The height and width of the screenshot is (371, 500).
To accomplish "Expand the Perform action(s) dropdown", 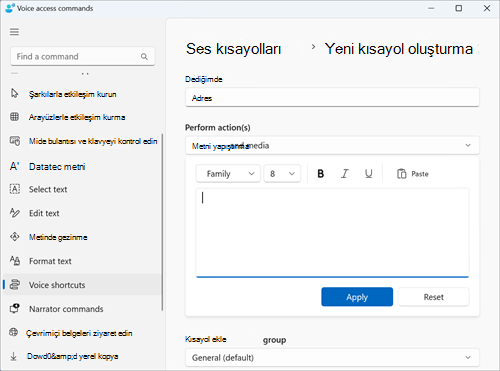I will click(332, 145).
